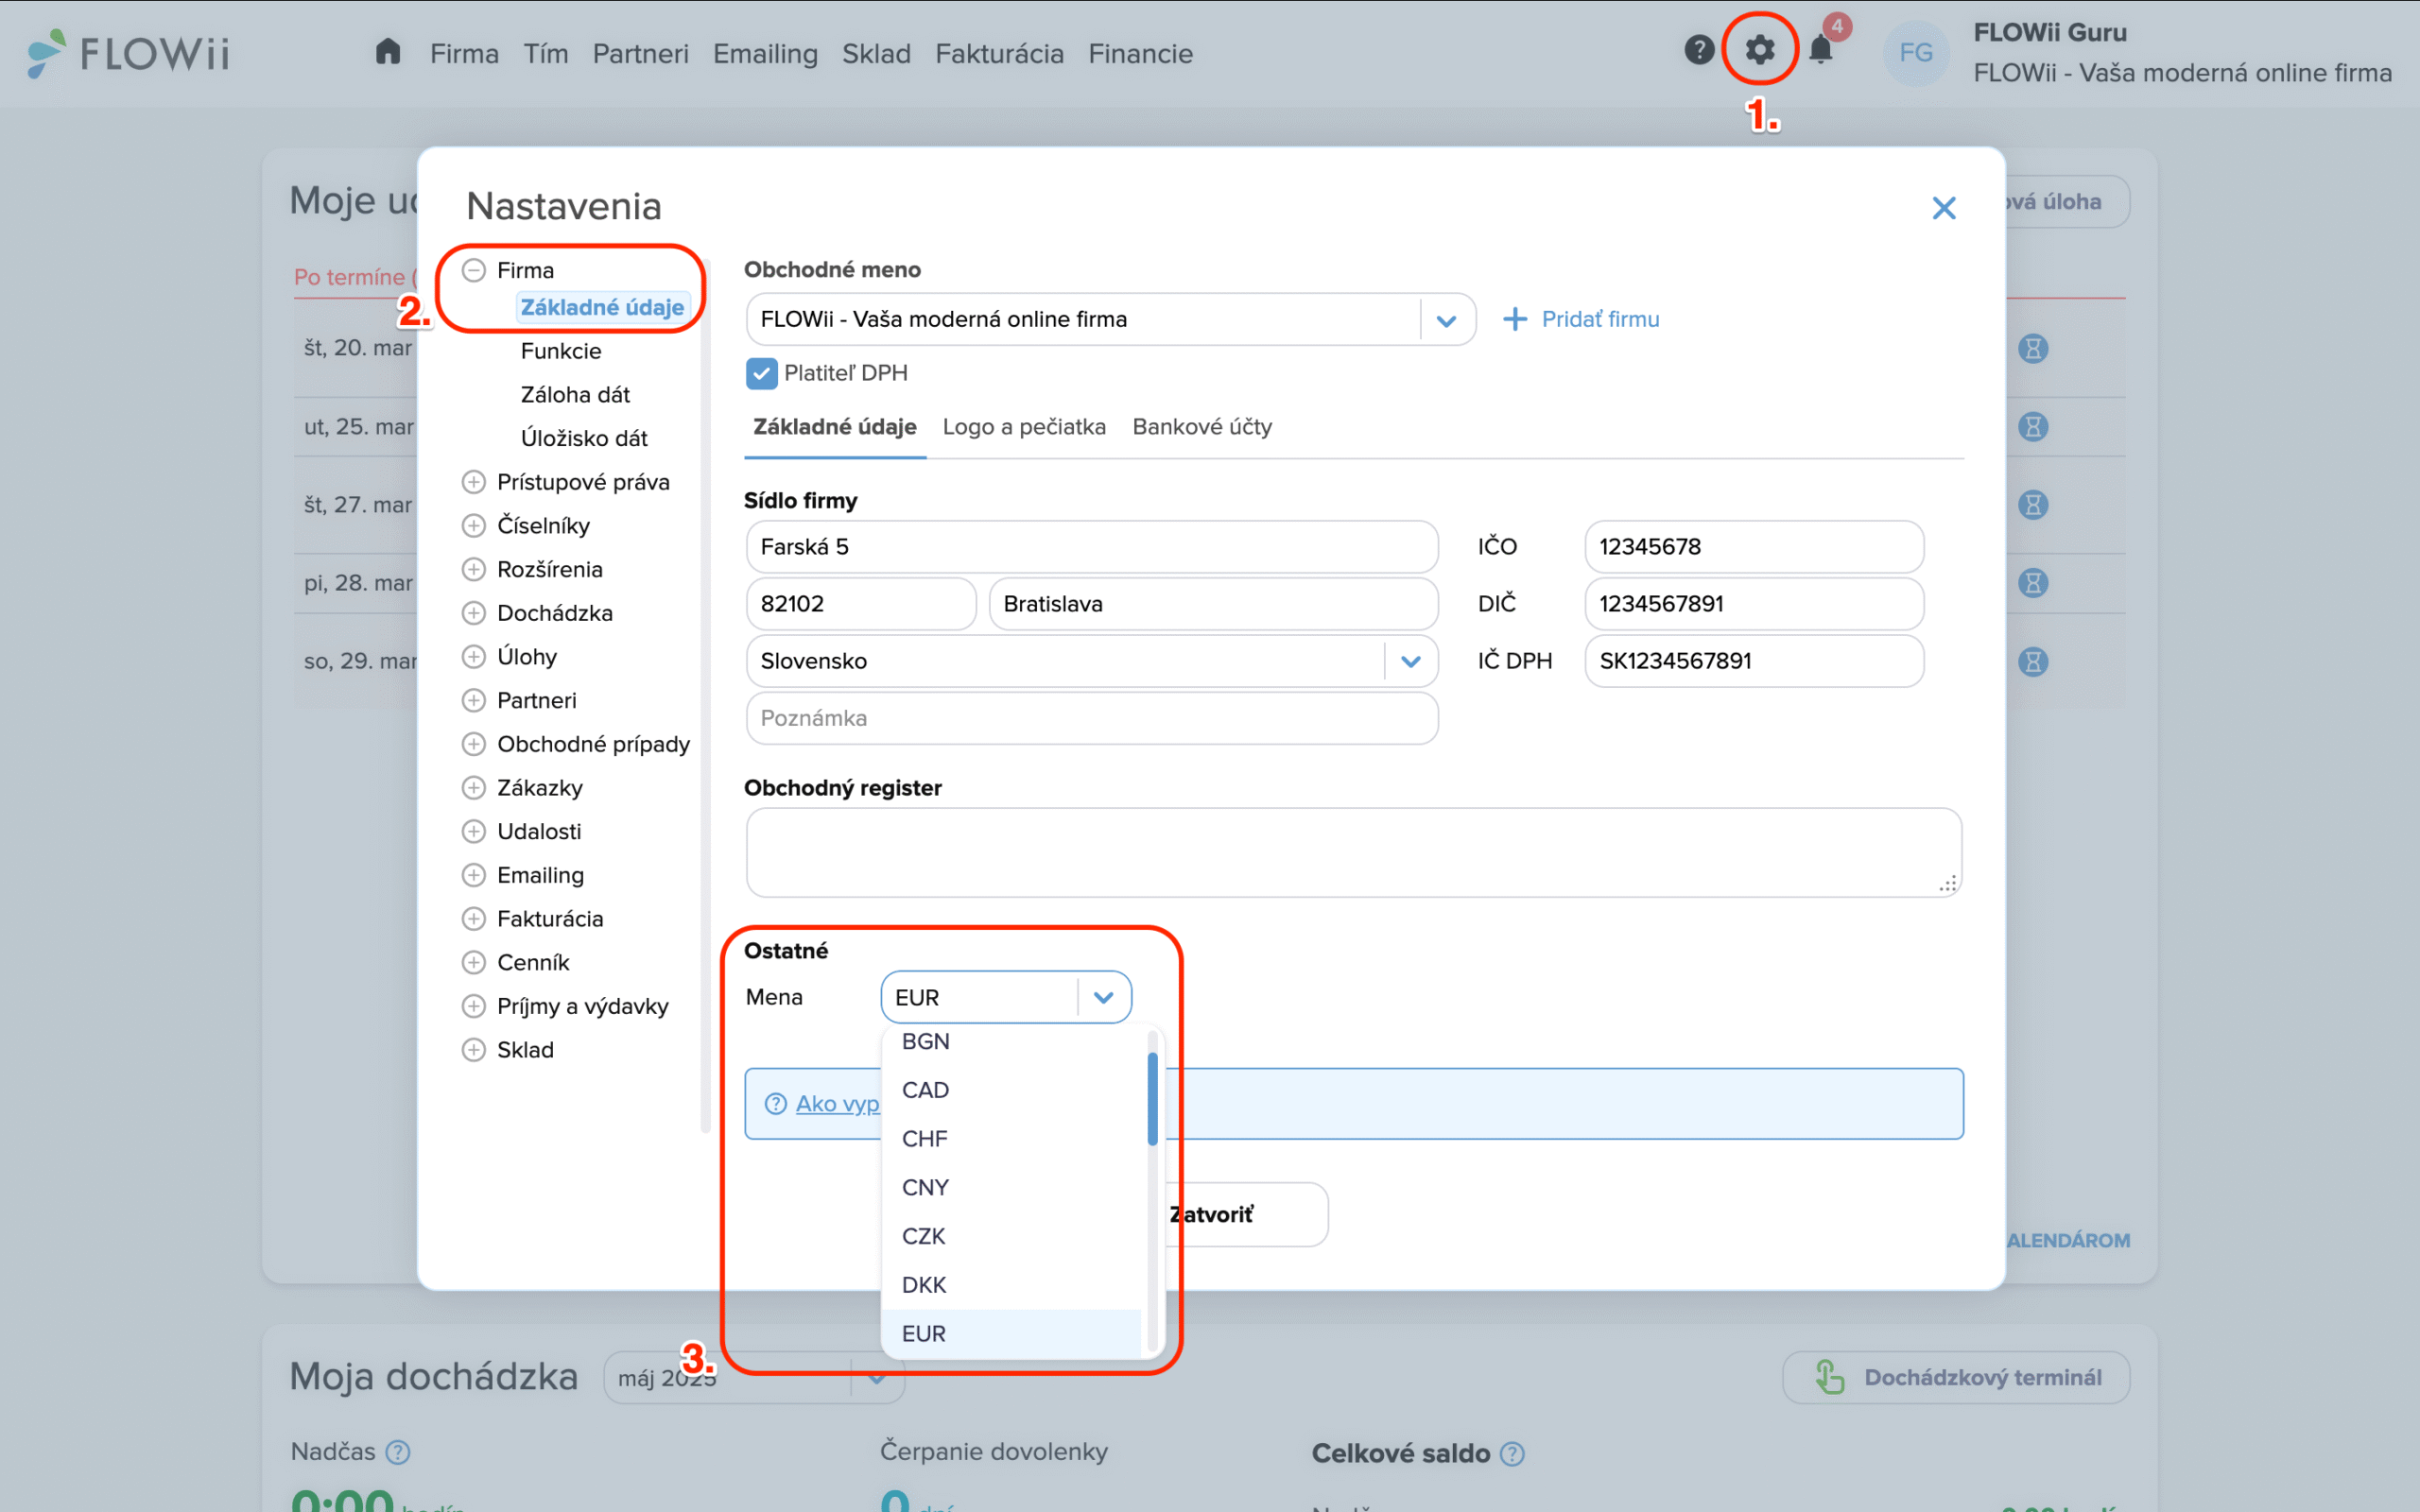Expand the Číselníky node

[x=474, y=526]
